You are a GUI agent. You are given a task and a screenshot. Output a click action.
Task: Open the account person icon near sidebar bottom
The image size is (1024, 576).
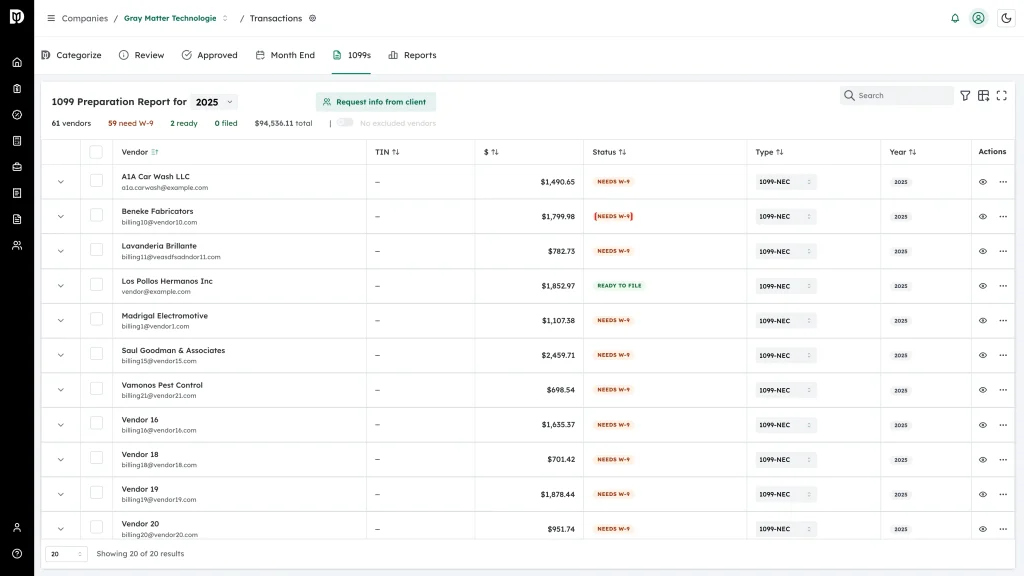point(17,528)
